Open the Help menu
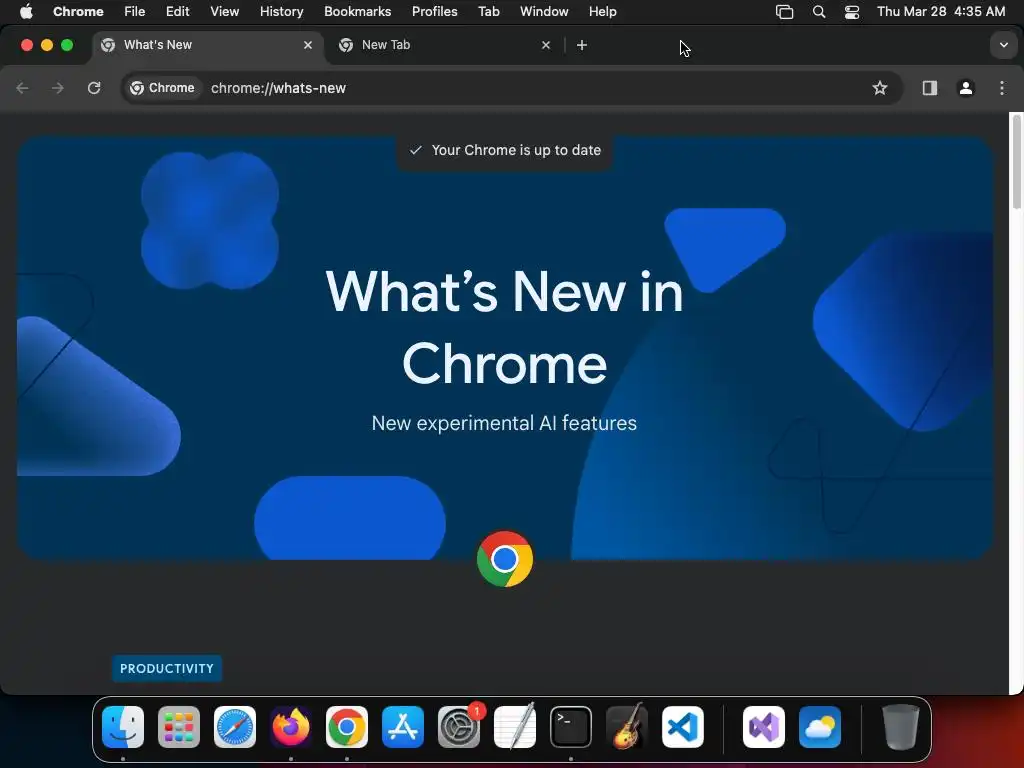The width and height of the screenshot is (1024, 768). click(x=602, y=11)
